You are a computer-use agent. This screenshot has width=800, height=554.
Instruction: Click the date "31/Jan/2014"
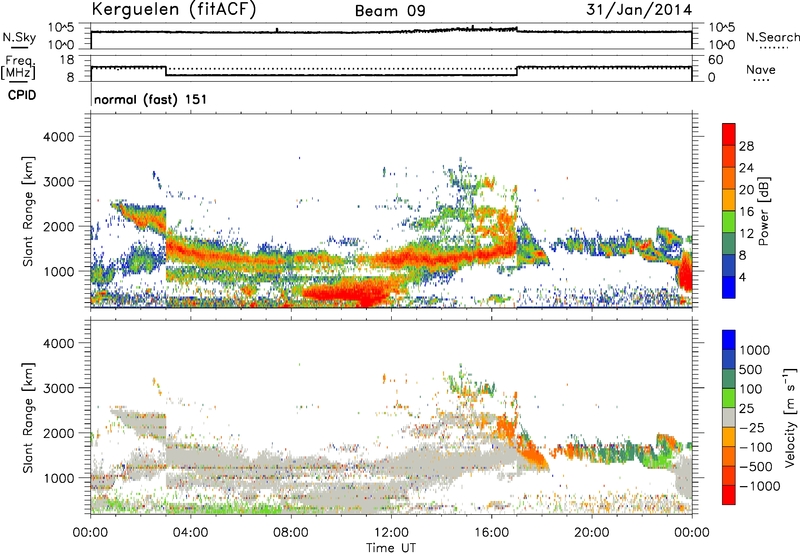pos(639,10)
